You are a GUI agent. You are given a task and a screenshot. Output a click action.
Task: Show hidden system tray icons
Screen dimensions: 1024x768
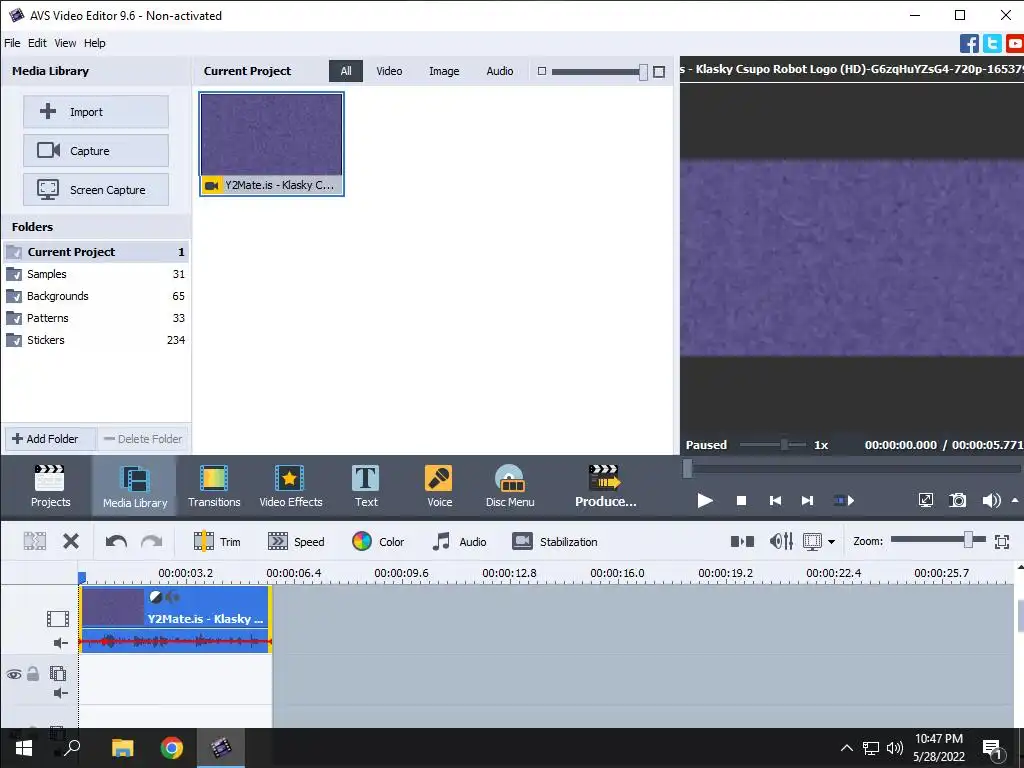(846, 748)
